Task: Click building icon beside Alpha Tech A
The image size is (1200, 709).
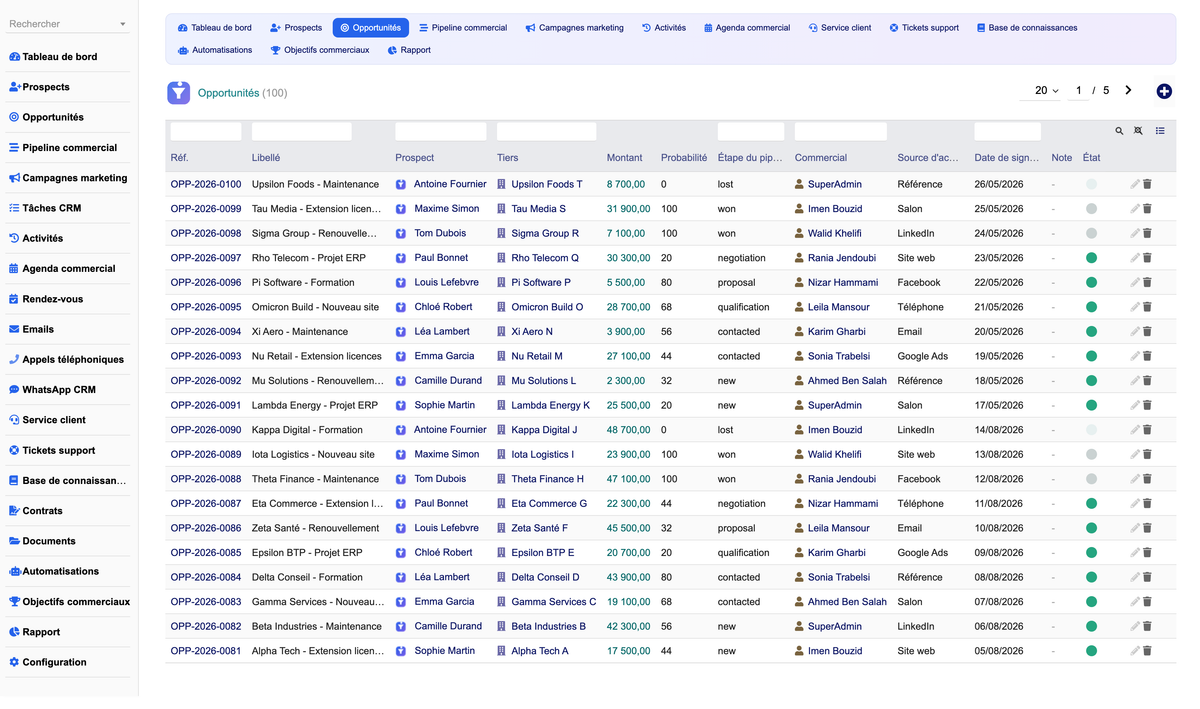Action: pyautogui.click(x=502, y=651)
